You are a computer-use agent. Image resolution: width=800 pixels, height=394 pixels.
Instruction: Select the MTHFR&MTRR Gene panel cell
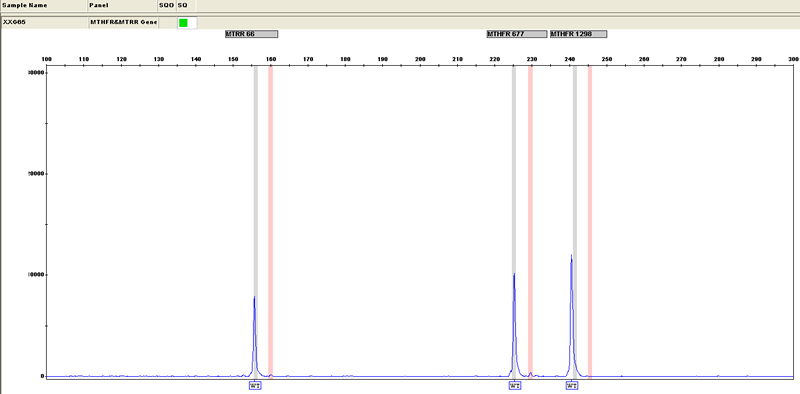click(x=123, y=22)
